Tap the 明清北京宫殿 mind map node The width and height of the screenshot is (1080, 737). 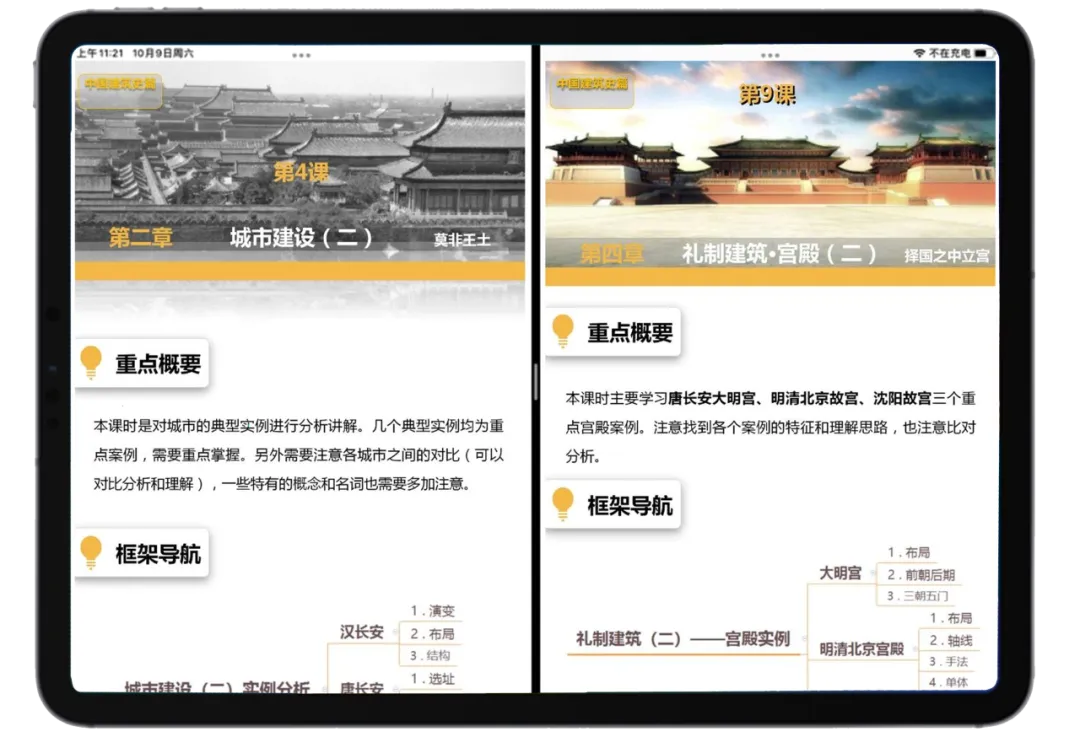coord(862,649)
